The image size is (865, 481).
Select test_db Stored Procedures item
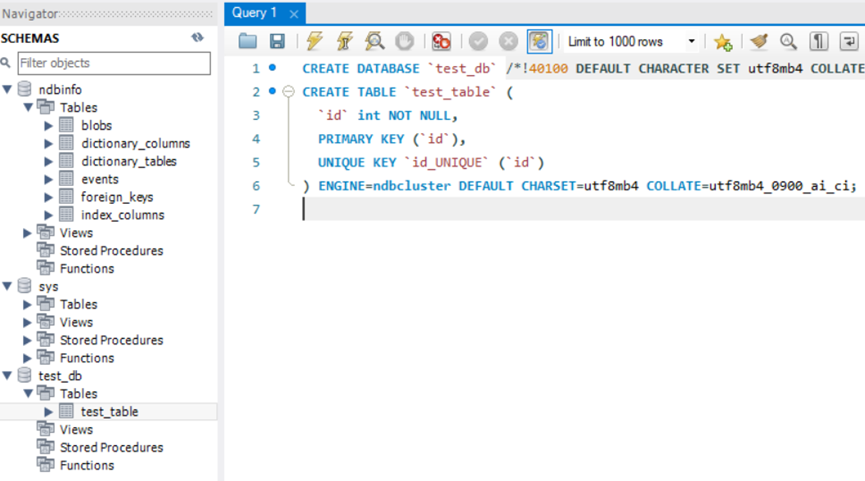(x=111, y=447)
